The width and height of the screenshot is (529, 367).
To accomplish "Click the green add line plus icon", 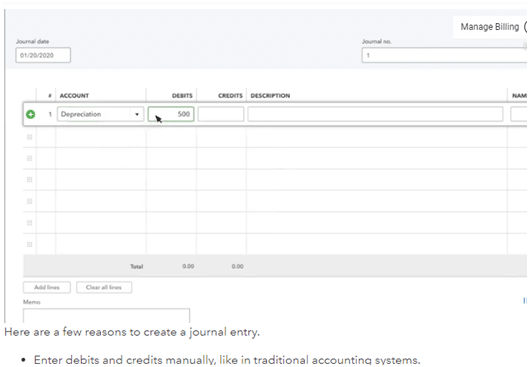I will [x=30, y=114].
